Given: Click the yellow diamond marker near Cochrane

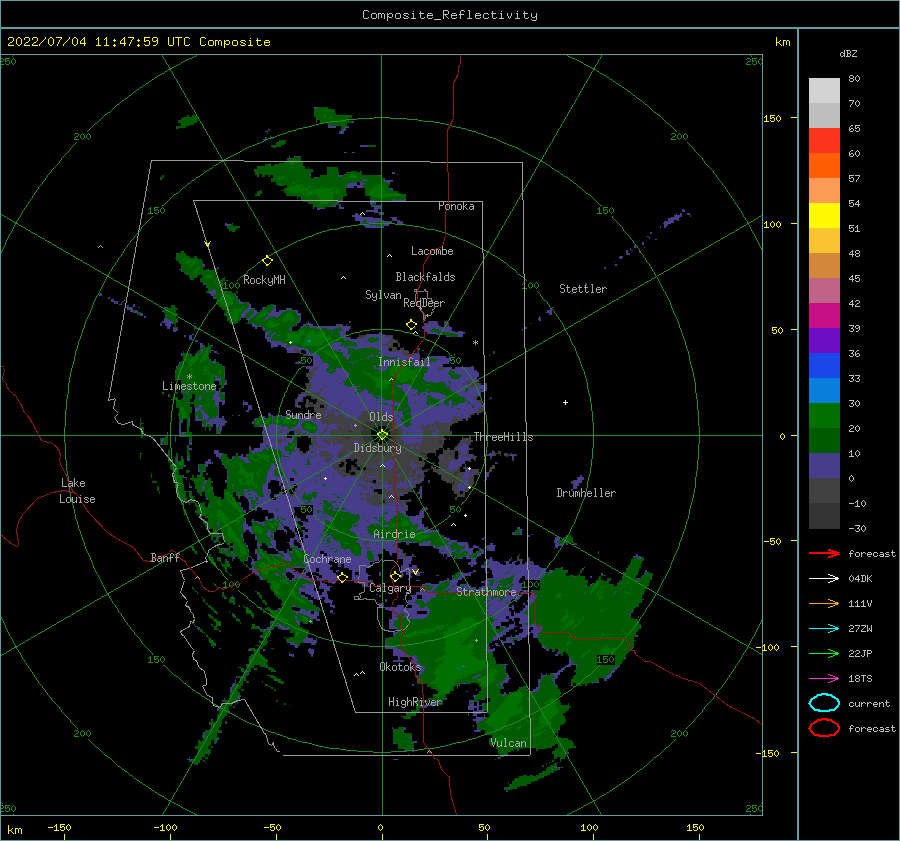Looking at the screenshot, I should point(343,577).
